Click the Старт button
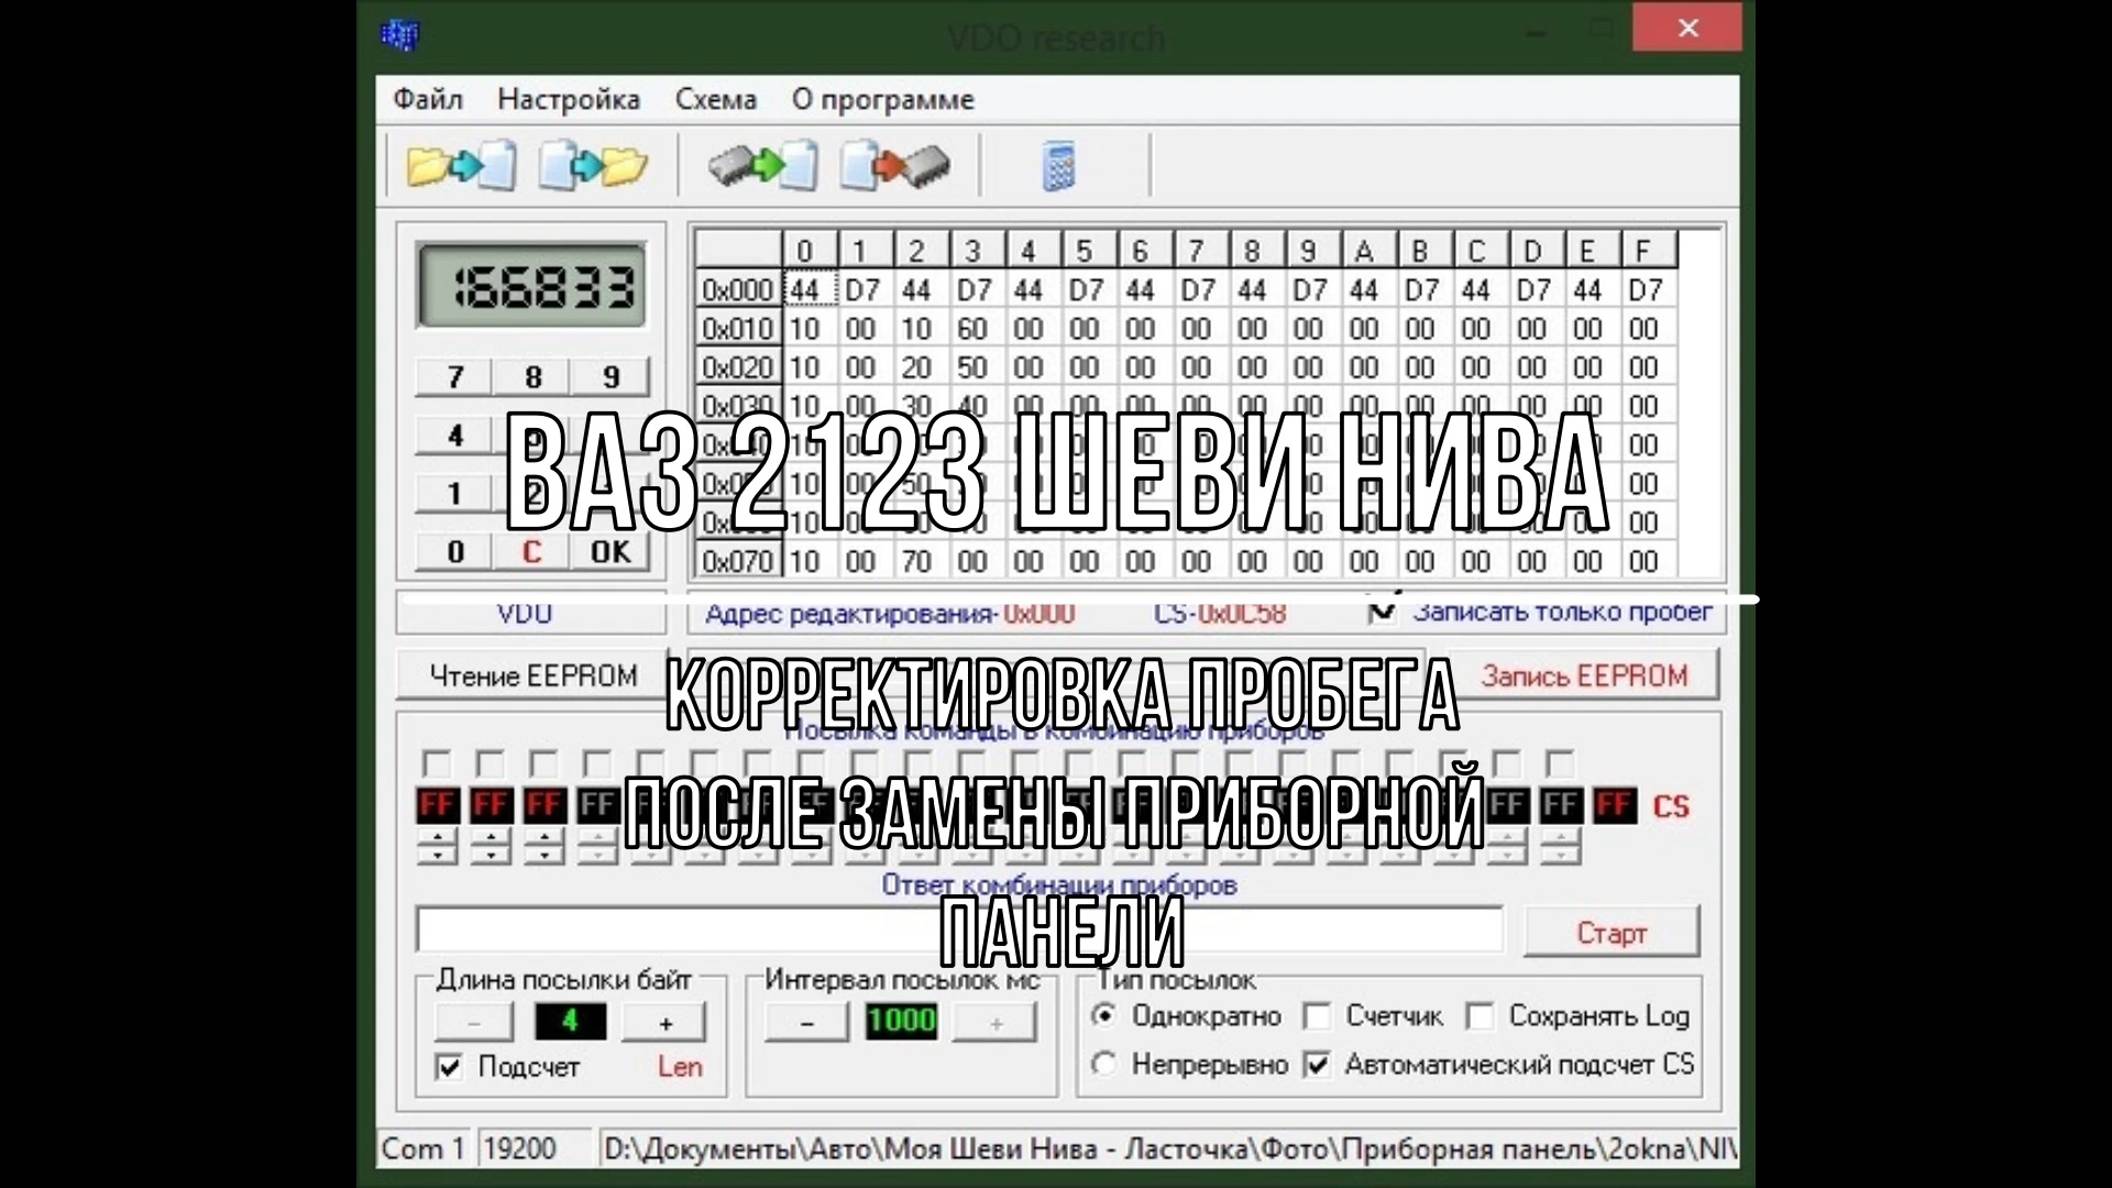 1611,933
